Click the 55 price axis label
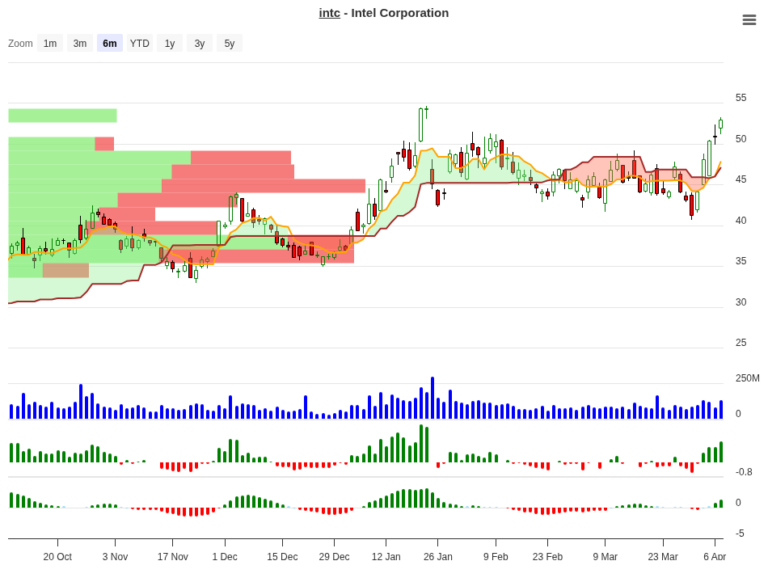Image resolution: width=768 pixels, height=582 pixels. (x=741, y=98)
